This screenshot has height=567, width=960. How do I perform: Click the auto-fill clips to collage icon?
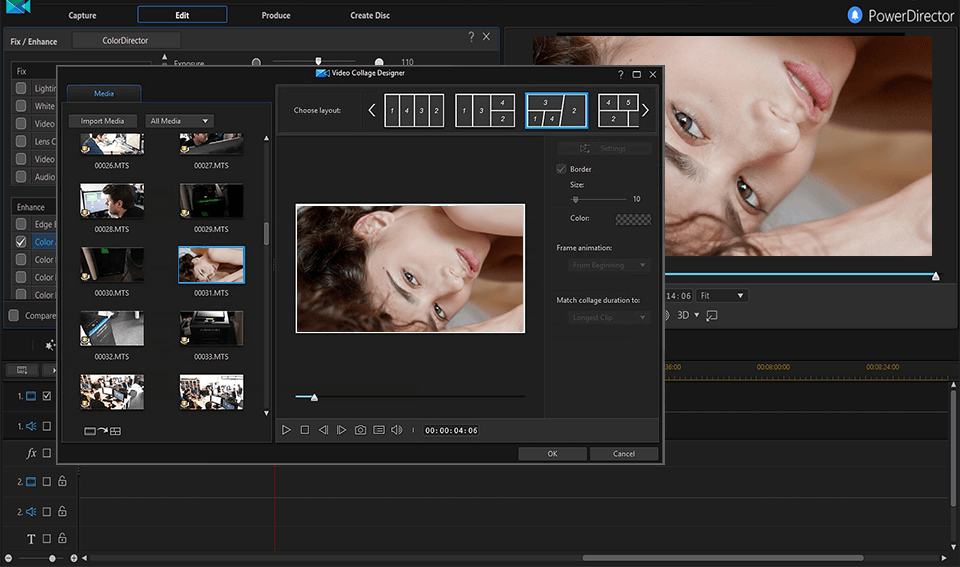point(102,431)
